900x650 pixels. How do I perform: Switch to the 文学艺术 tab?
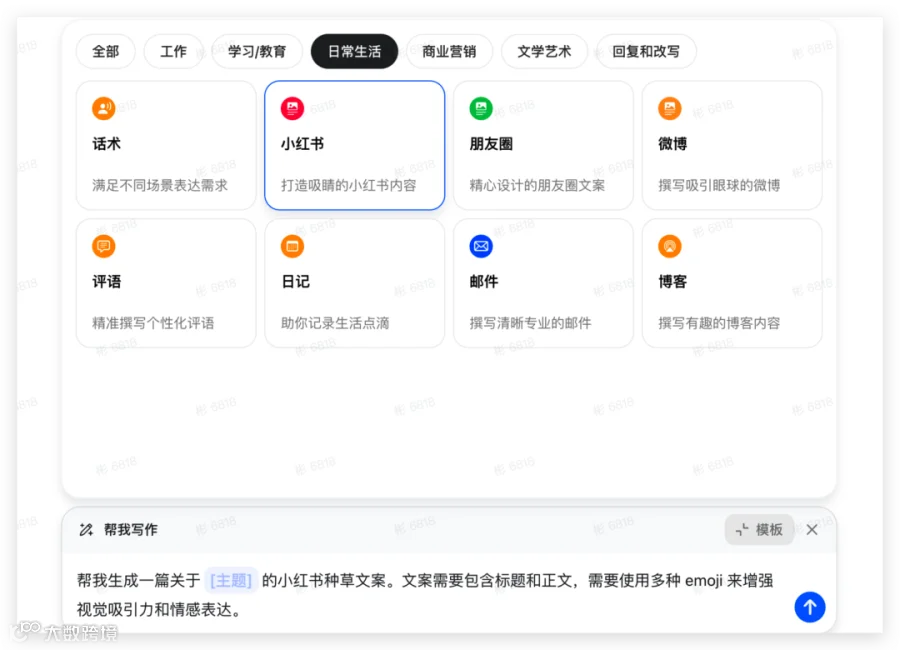tap(544, 52)
